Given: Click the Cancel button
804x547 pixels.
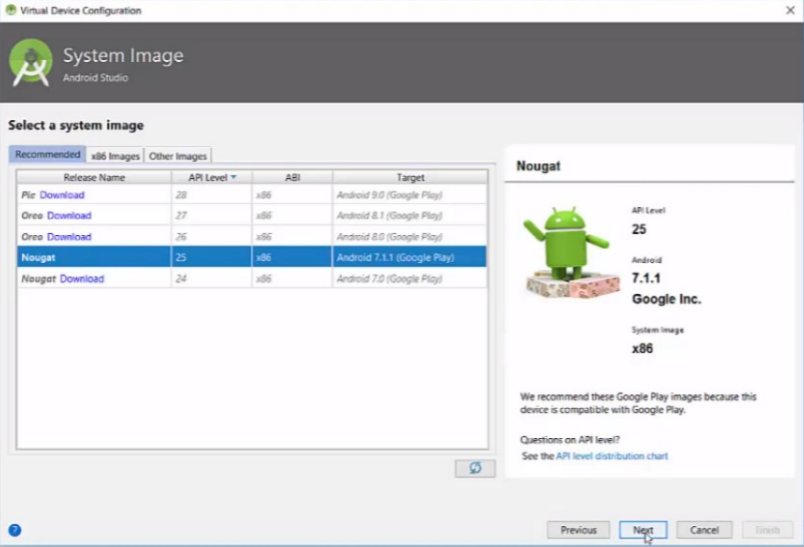Looking at the screenshot, I should point(704,530).
